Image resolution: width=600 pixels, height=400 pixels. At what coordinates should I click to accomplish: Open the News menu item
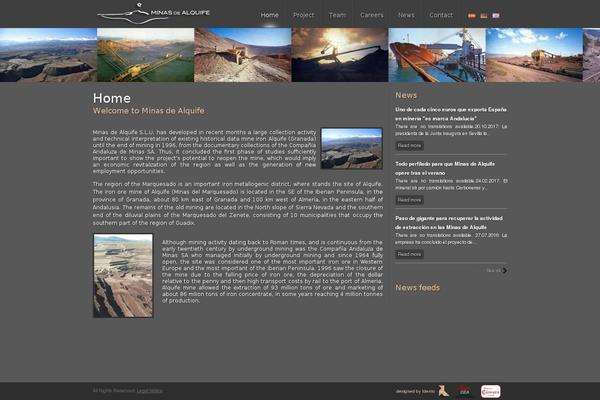[406, 15]
